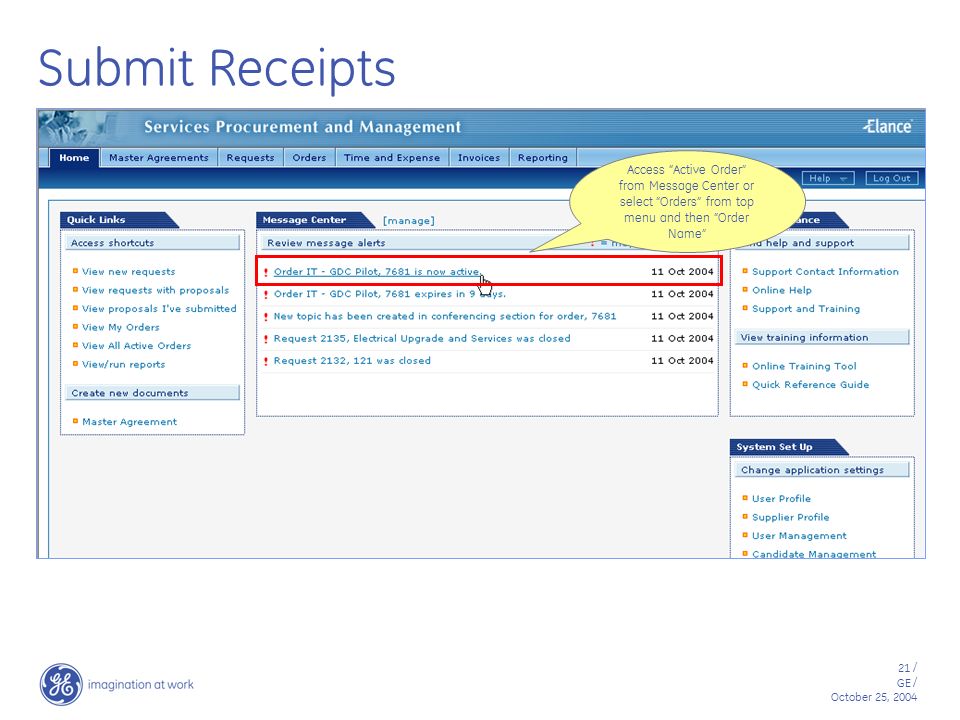960x720 pixels.
Task: Open Supplier Profile link
Action: [x=790, y=517]
